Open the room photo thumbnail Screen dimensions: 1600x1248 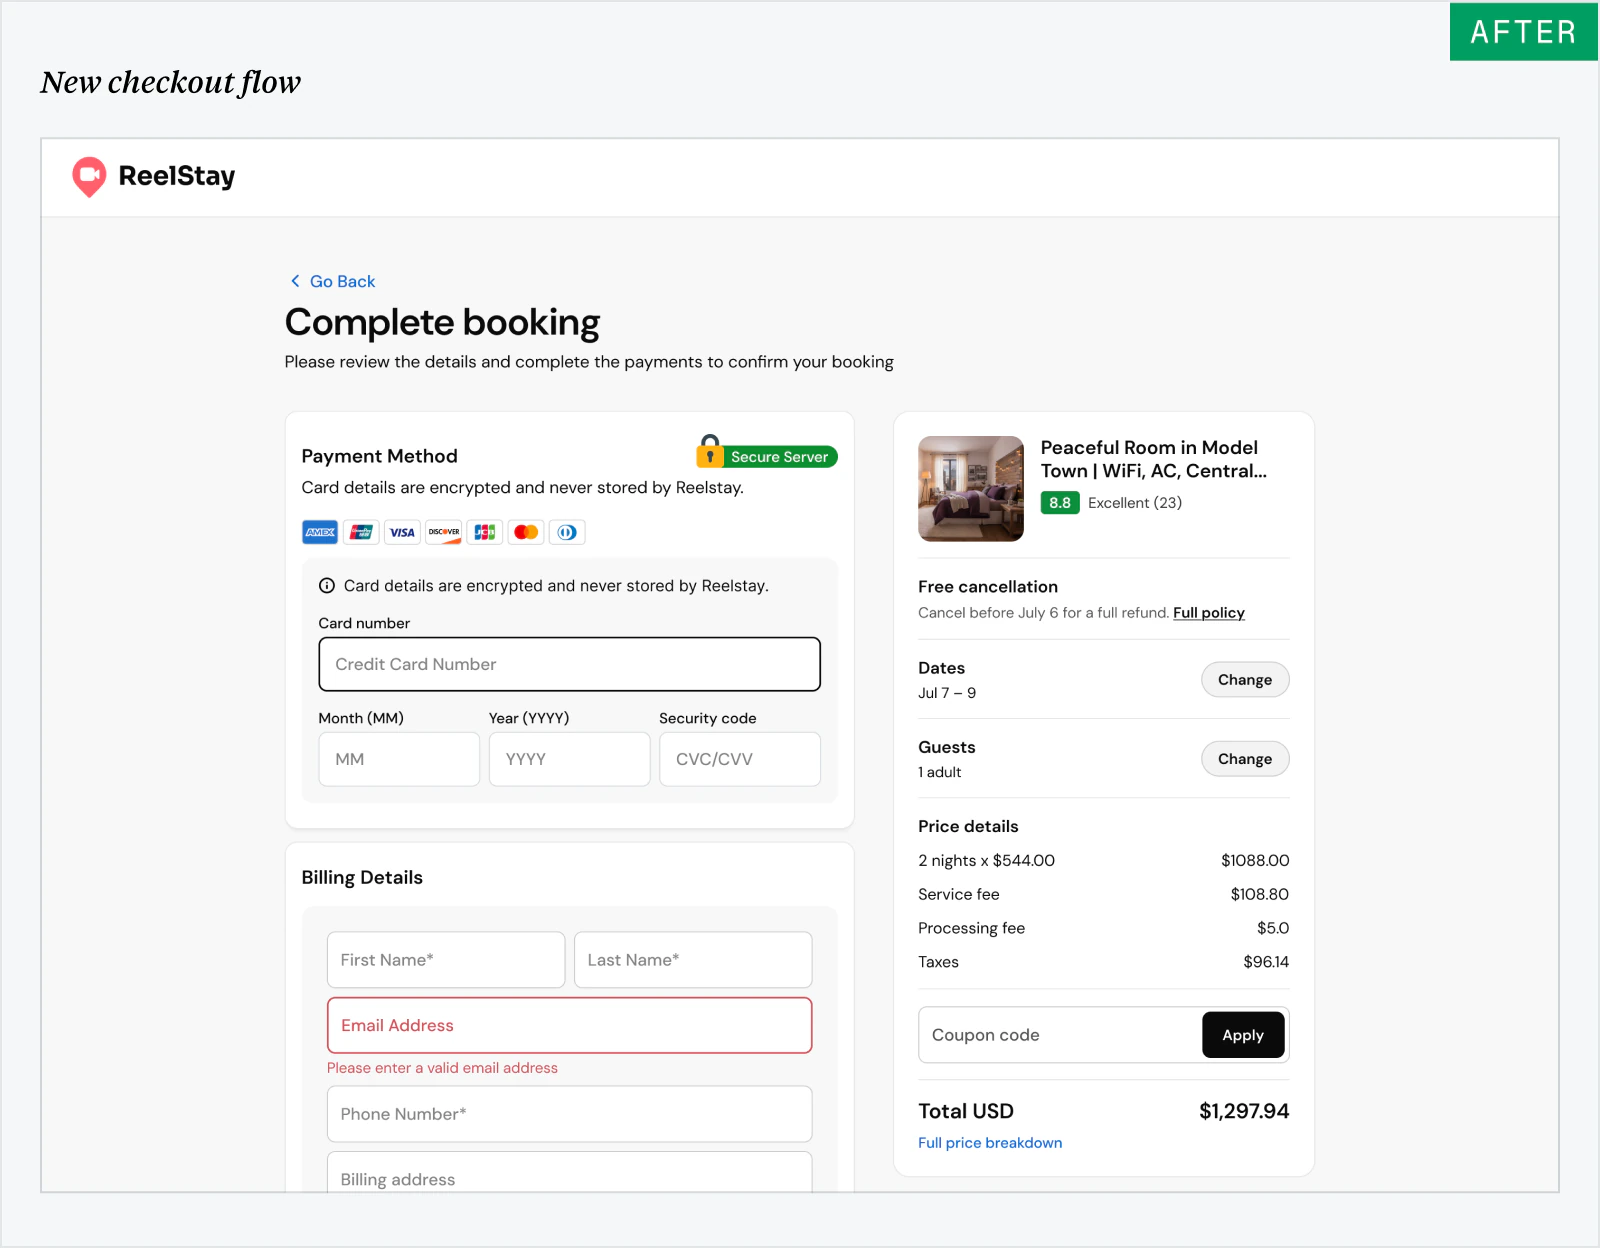971,489
